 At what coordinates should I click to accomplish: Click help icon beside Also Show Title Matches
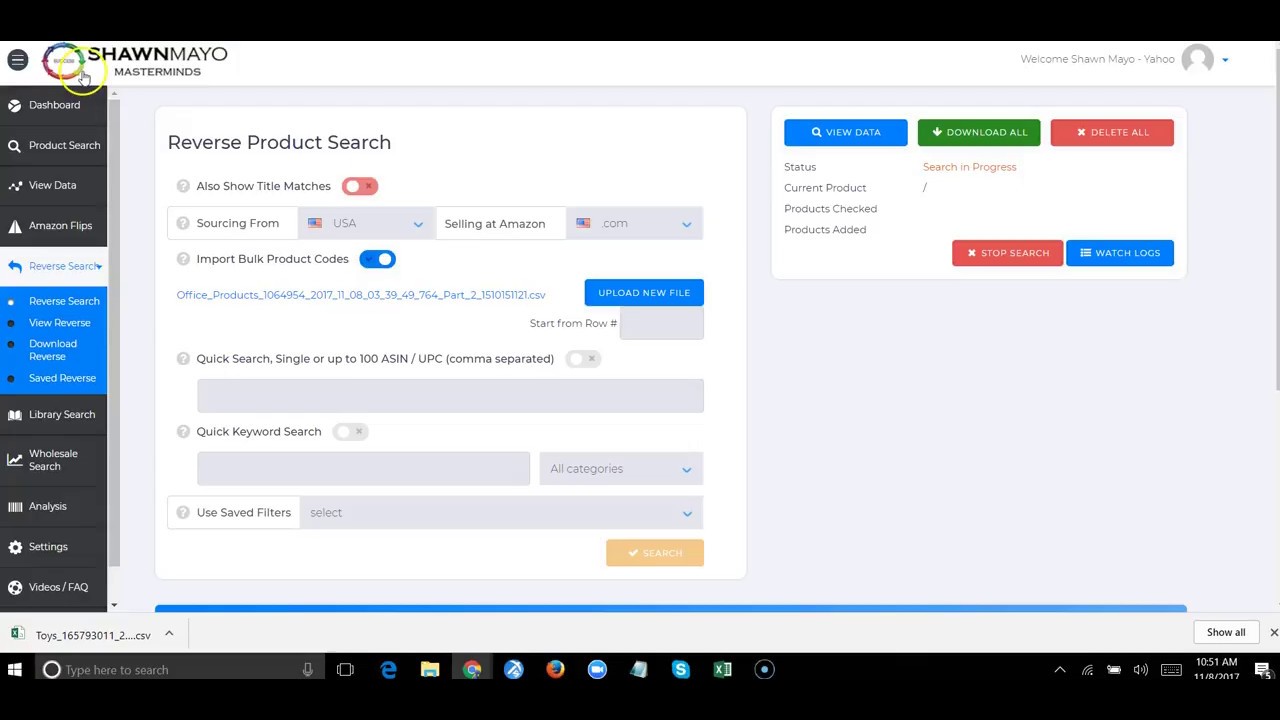pyautogui.click(x=183, y=186)
